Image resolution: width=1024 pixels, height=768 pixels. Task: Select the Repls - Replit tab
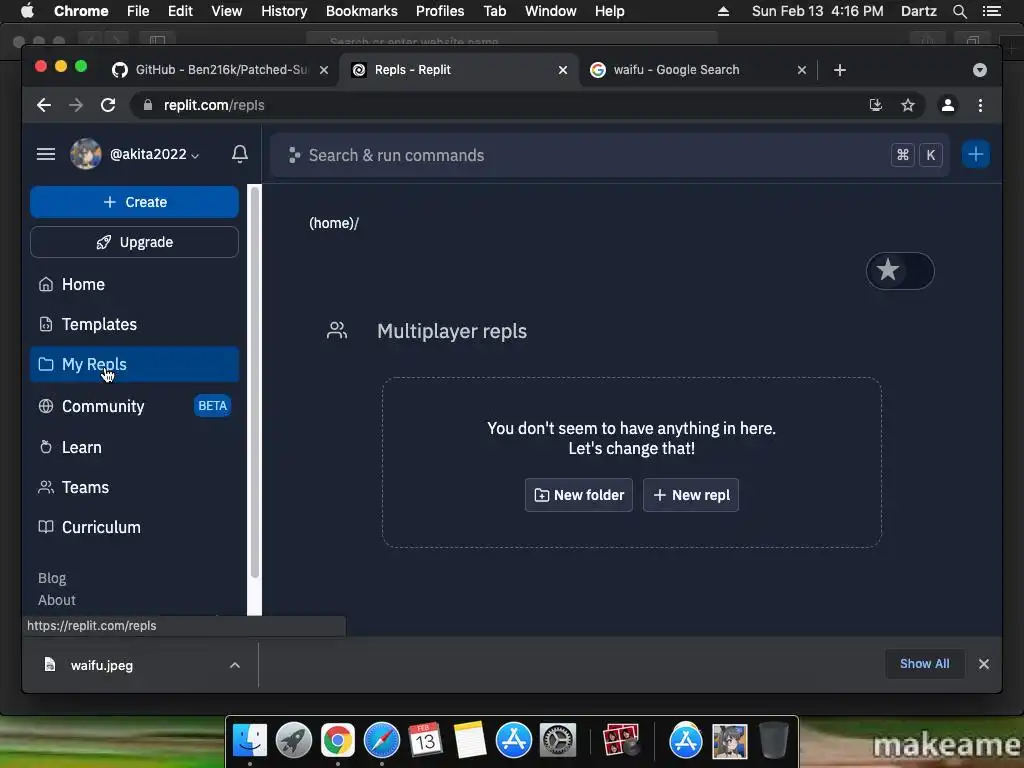[x=459, y=70]
